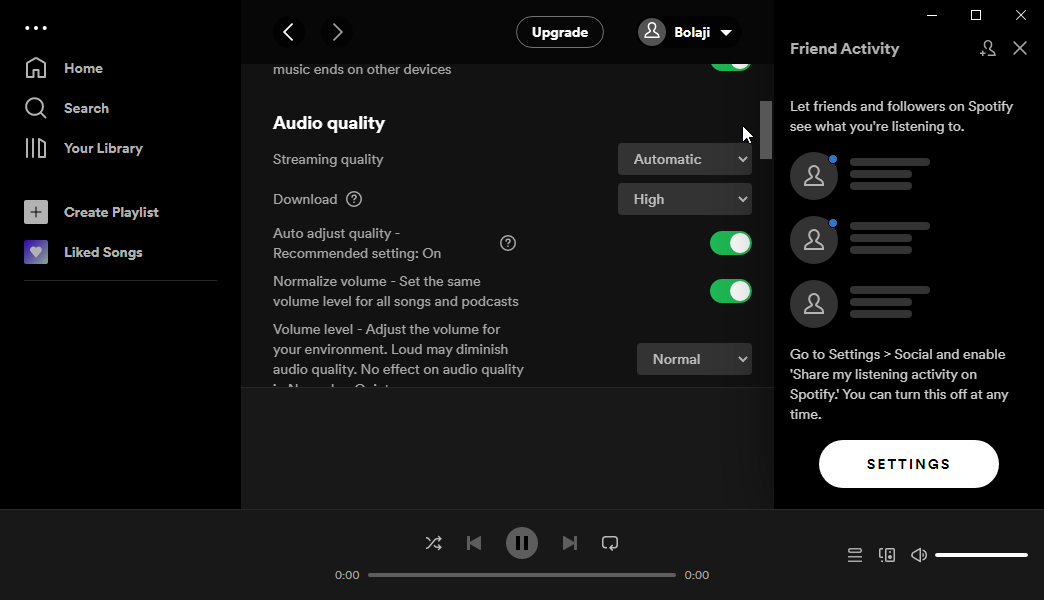Skip to previous track
The height and width of the screenshot is (600, 1044).
click(x=474, y=543)
